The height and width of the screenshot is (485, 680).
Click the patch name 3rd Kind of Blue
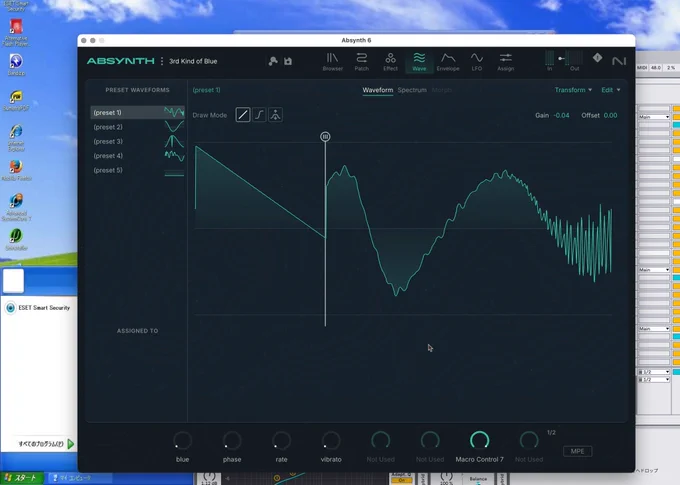tap(193, 61)
